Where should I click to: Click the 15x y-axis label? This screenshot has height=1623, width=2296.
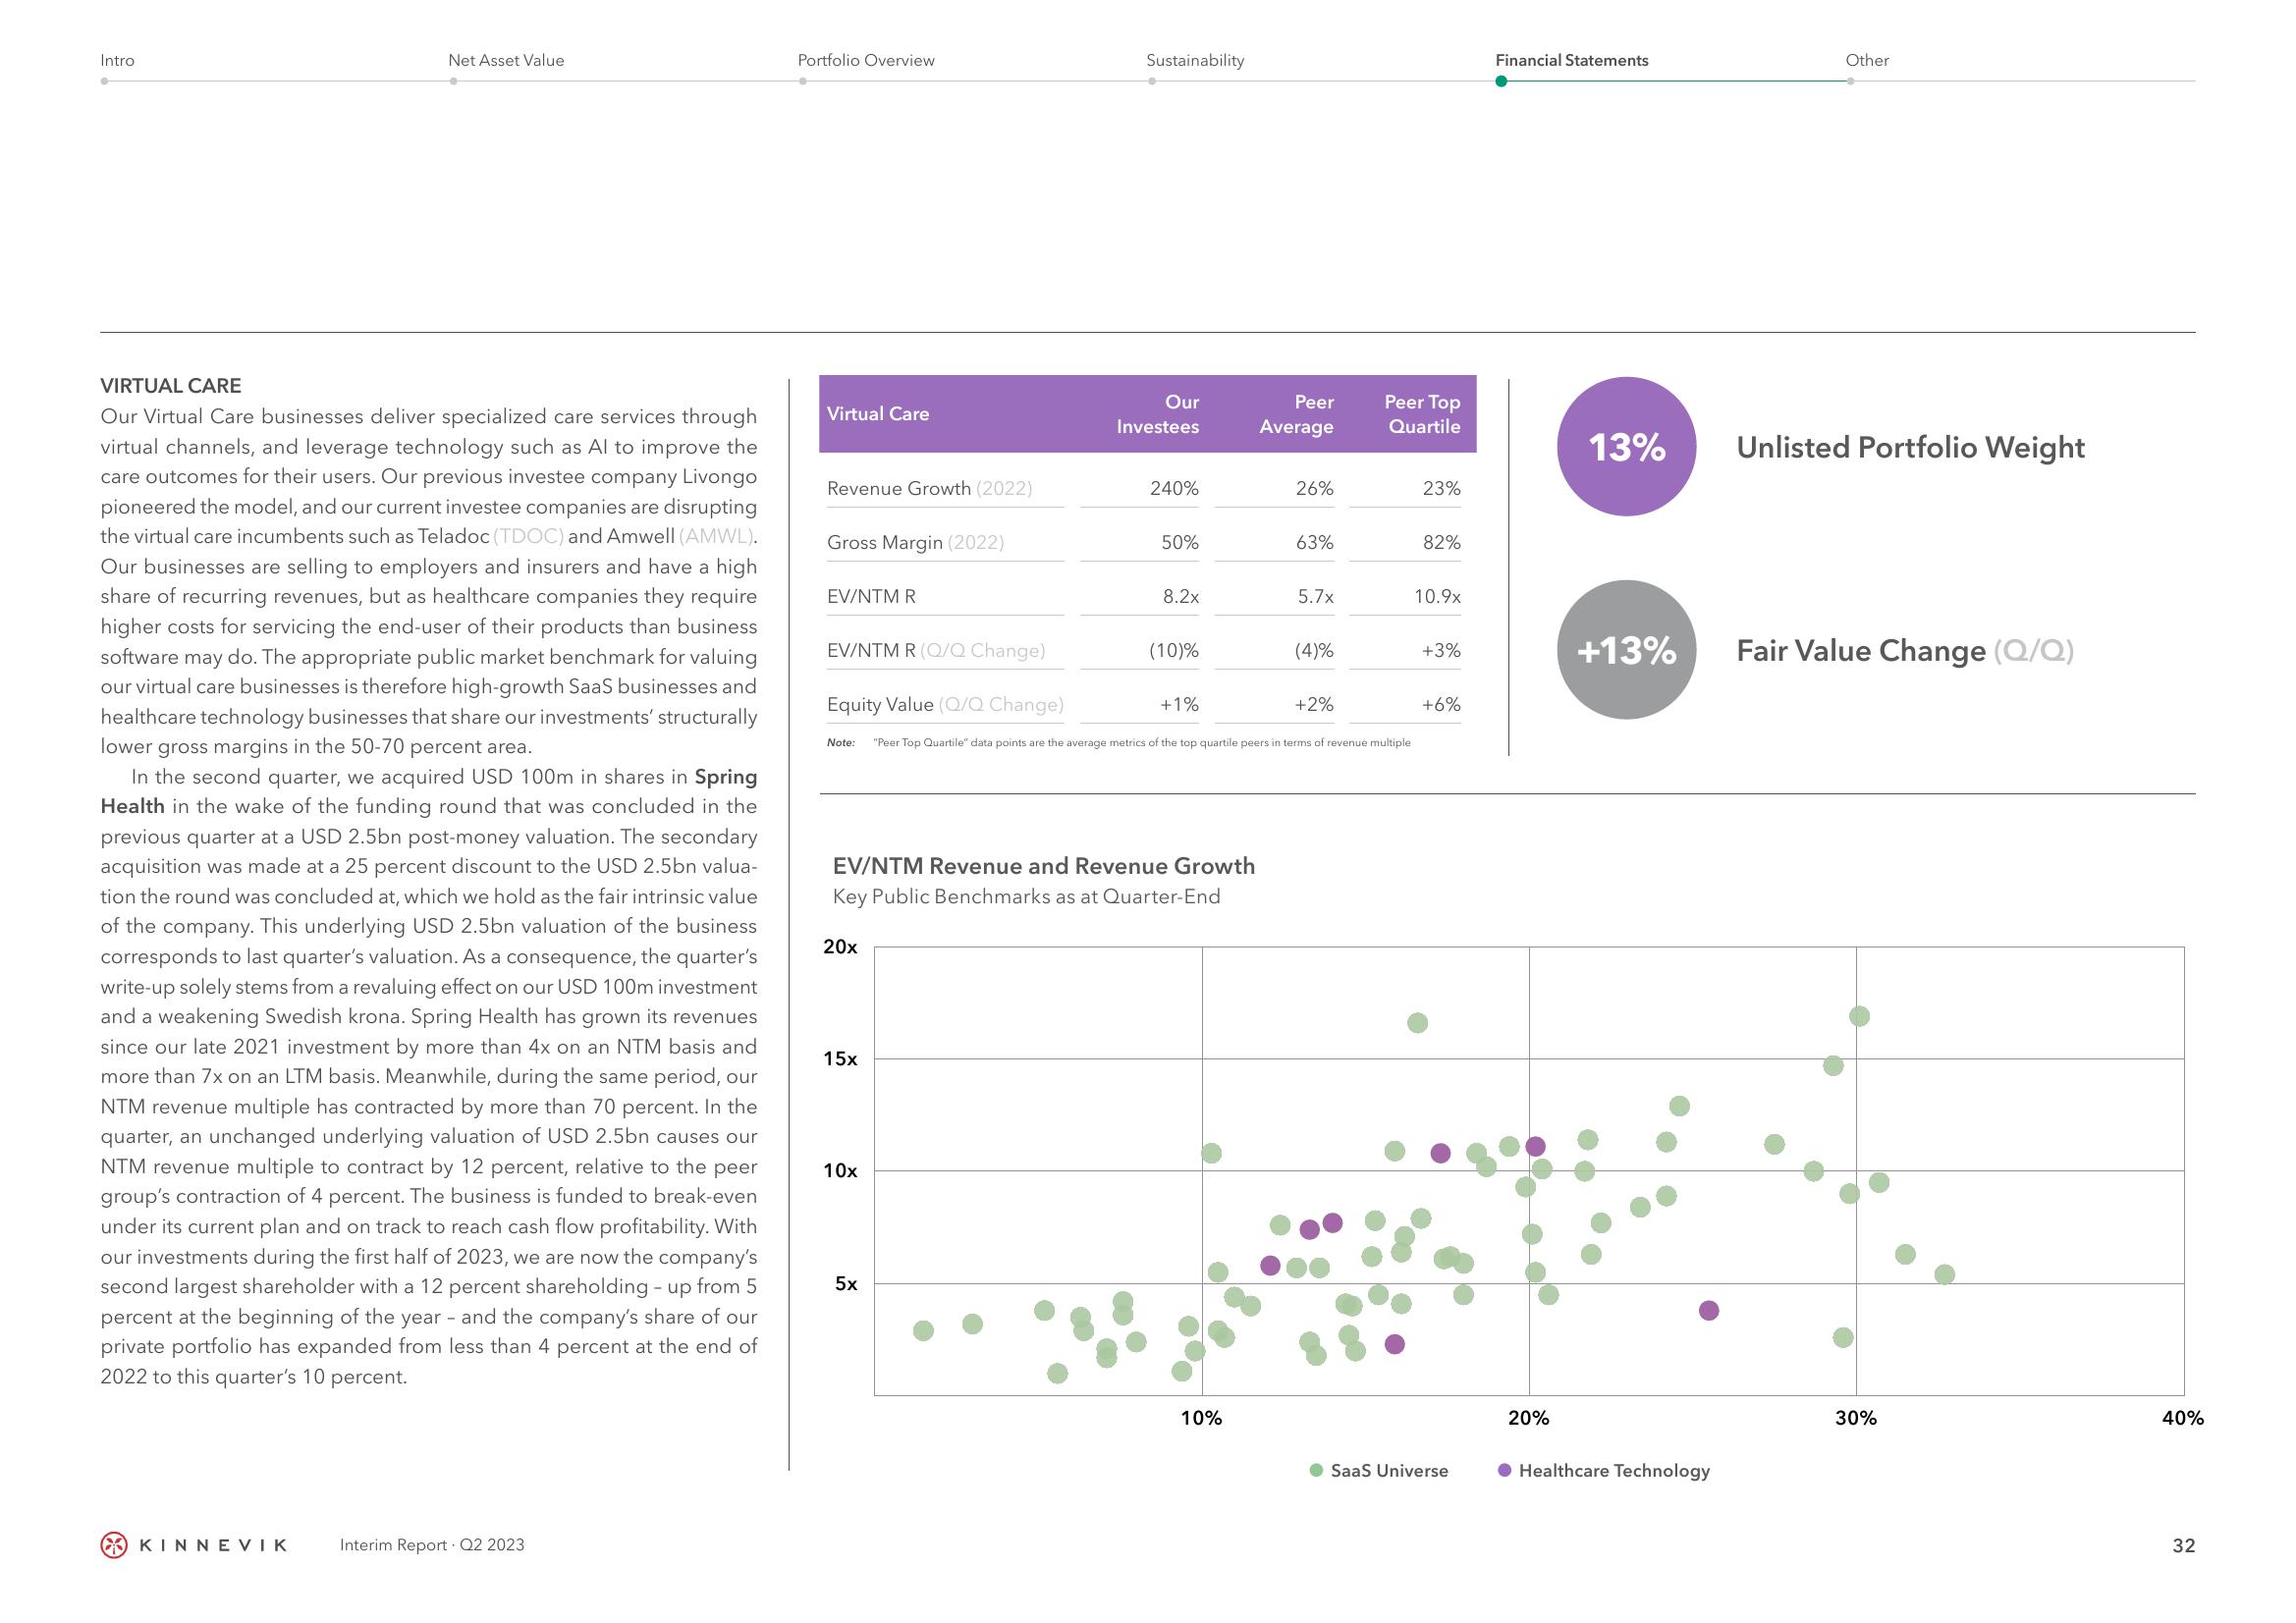pos(840,1059)
